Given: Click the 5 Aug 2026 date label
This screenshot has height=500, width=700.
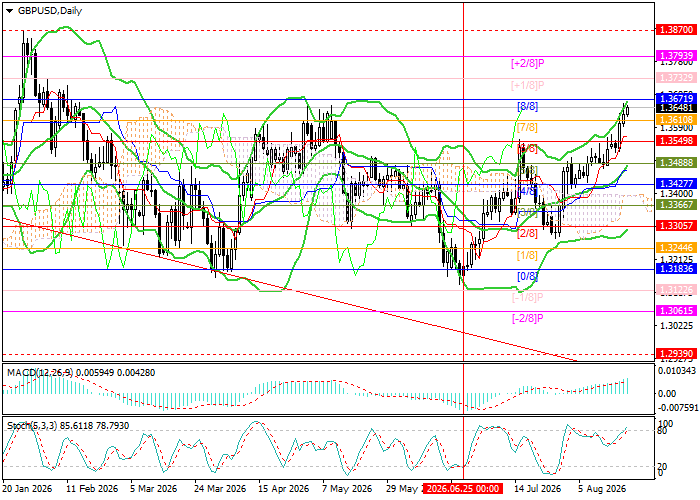Looking at the screenshot, I should coord(602,488).
